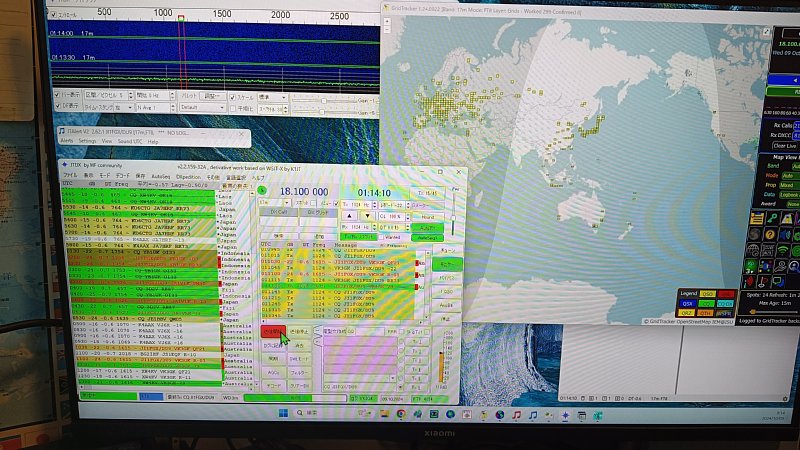Toggle the Wanted checkbox in JTDX

point(381,237)
